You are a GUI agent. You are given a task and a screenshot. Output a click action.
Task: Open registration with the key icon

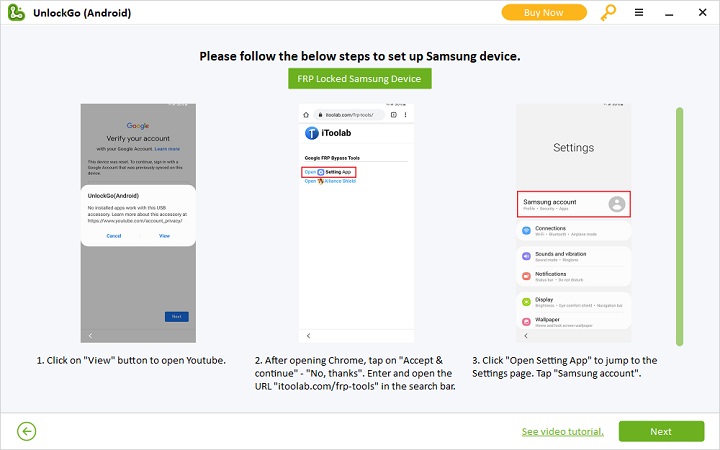pos(608,12)
